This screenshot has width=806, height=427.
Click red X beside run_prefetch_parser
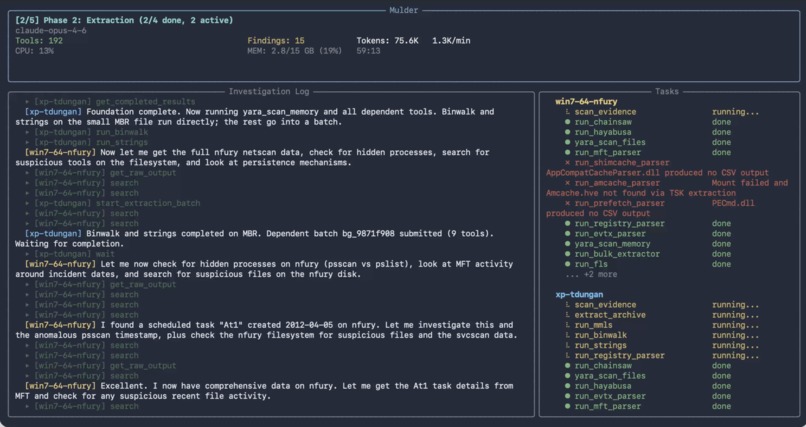point(567,203)
